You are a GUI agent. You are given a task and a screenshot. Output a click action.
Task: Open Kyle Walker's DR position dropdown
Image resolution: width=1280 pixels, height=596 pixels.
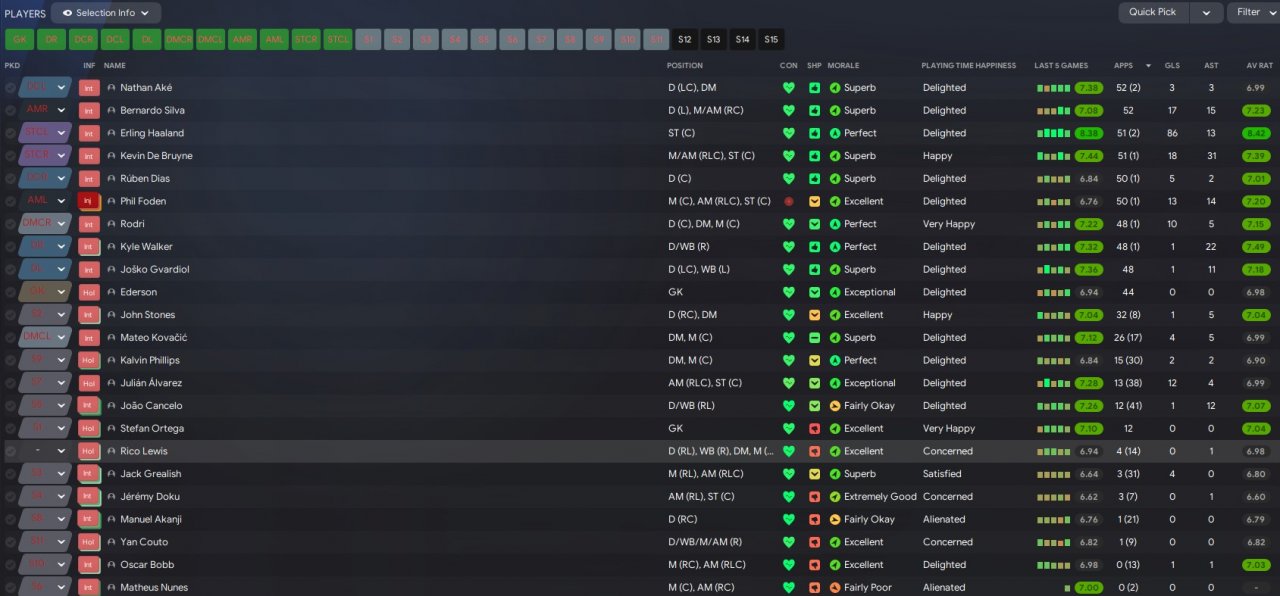tap(45, 247)
